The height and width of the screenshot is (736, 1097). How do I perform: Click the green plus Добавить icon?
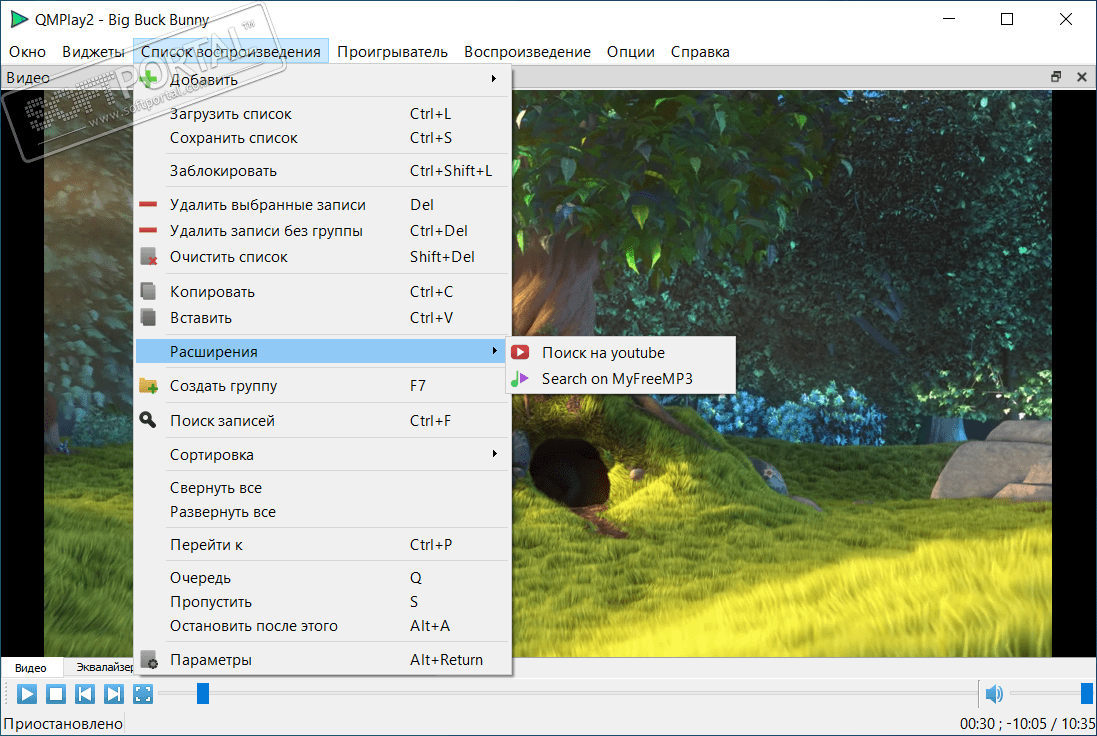coord(148,79)
